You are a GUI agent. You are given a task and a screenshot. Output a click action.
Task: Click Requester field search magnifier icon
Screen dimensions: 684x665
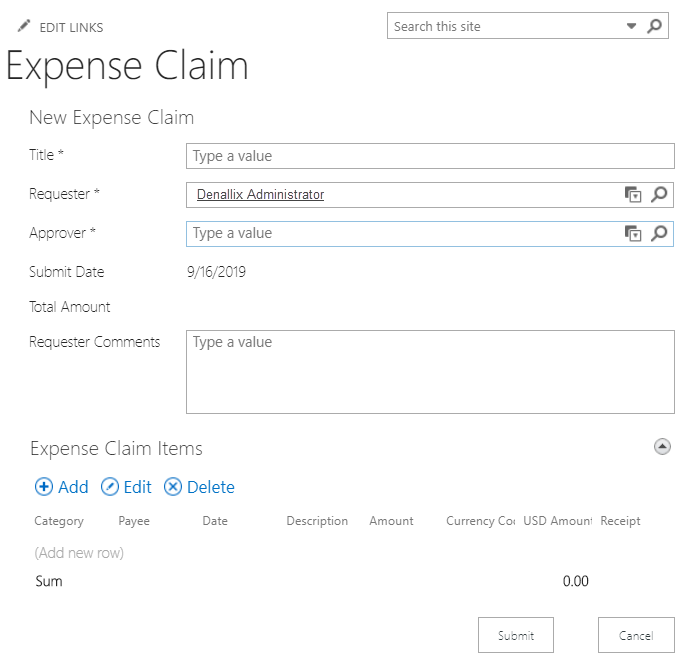[x=659, y=195]
